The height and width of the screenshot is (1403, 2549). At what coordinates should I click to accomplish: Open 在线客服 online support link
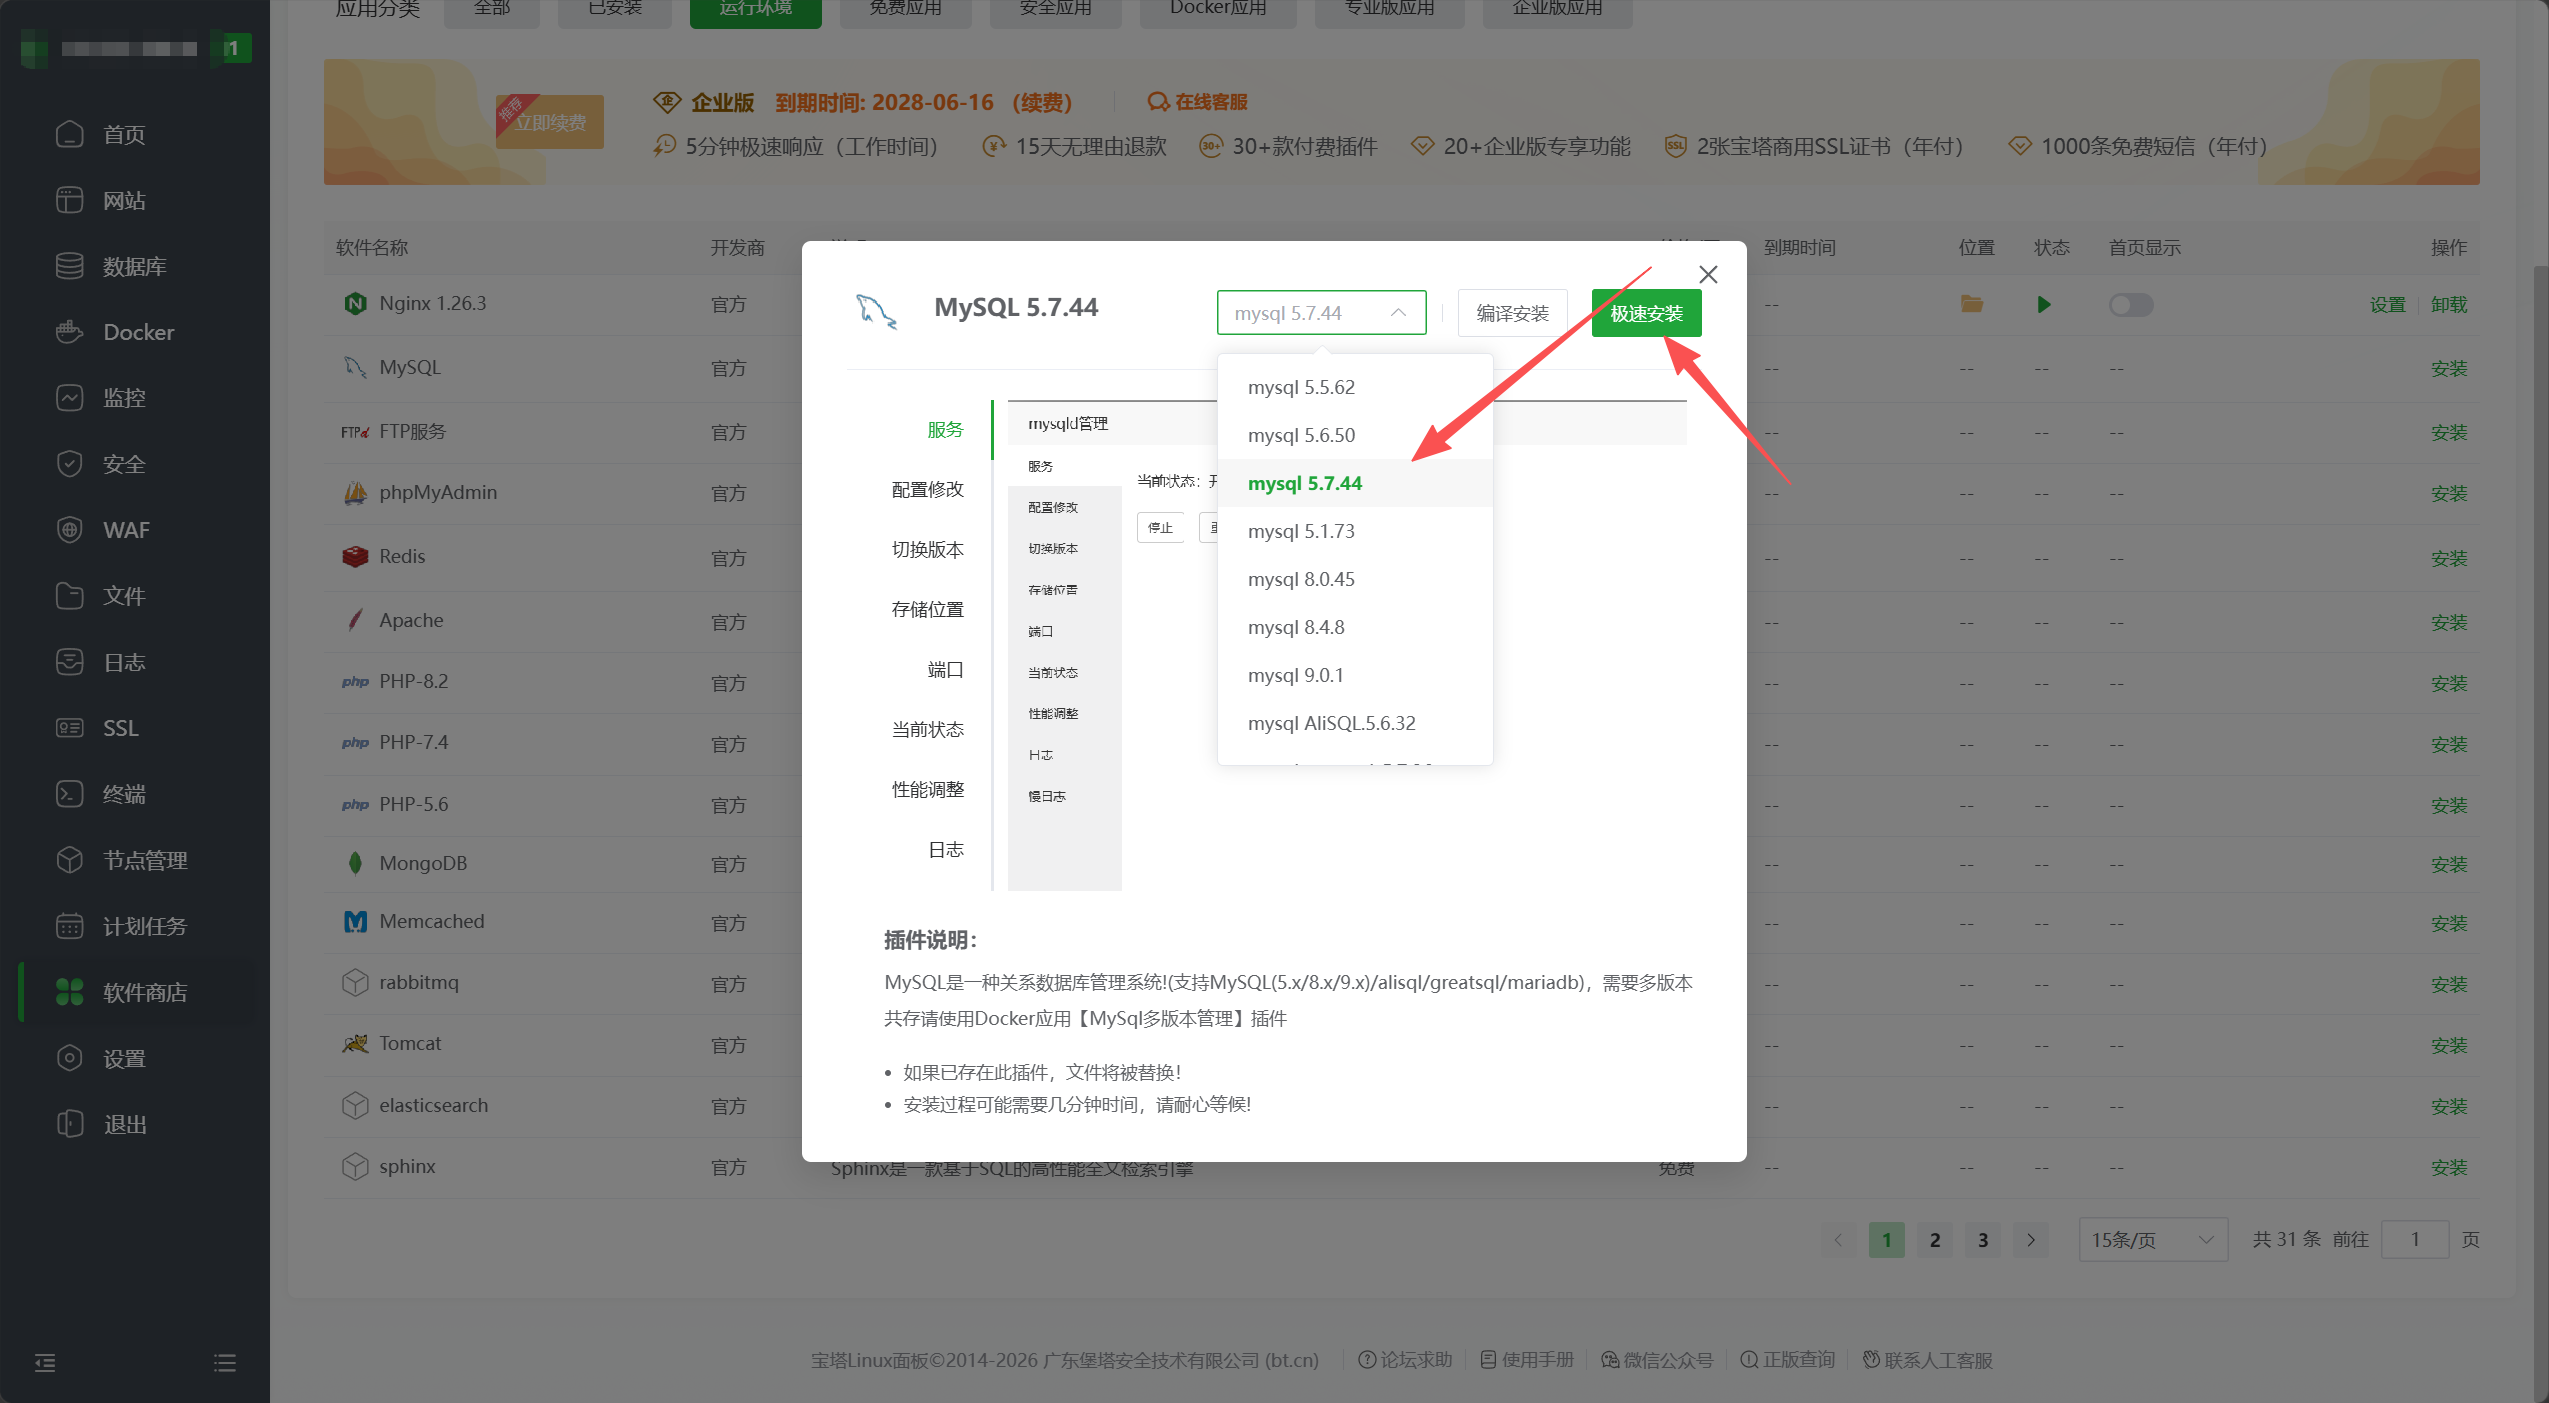(x=1198, y=102)
